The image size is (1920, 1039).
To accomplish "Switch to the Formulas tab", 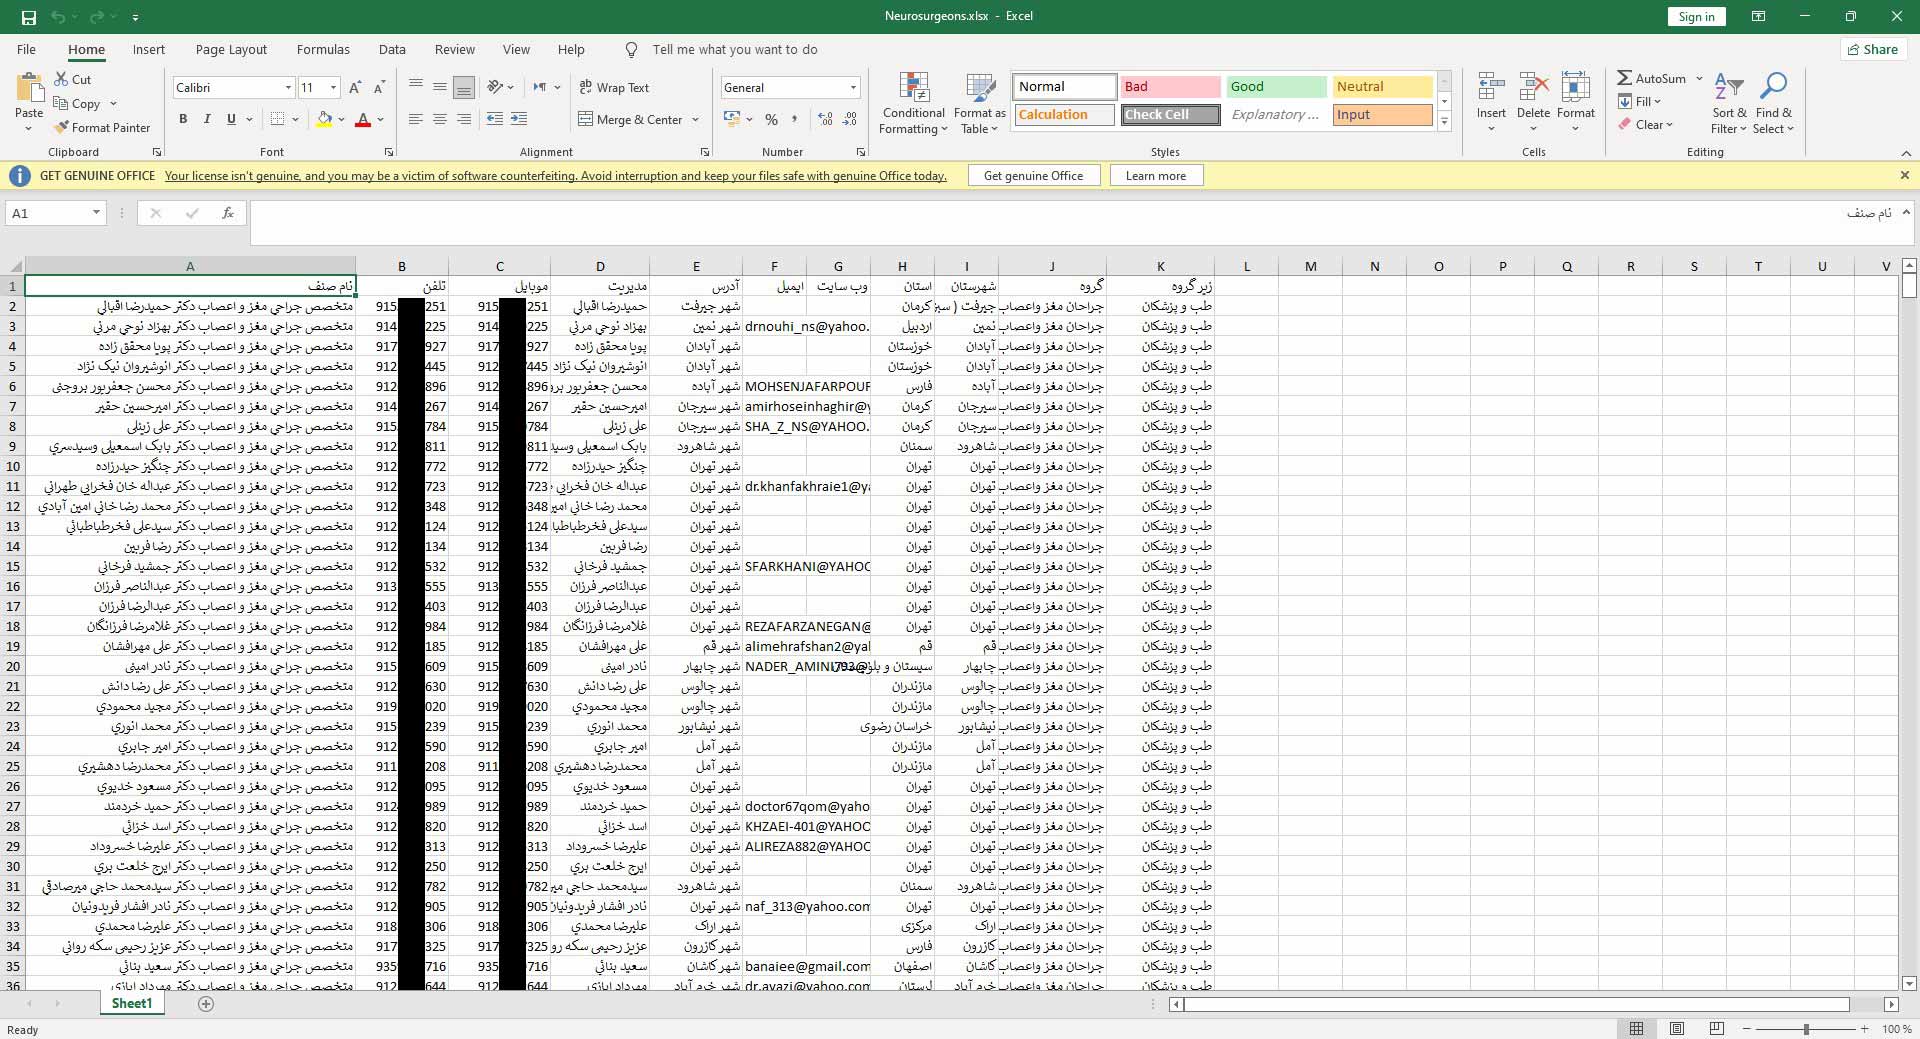I will point(323,50).
